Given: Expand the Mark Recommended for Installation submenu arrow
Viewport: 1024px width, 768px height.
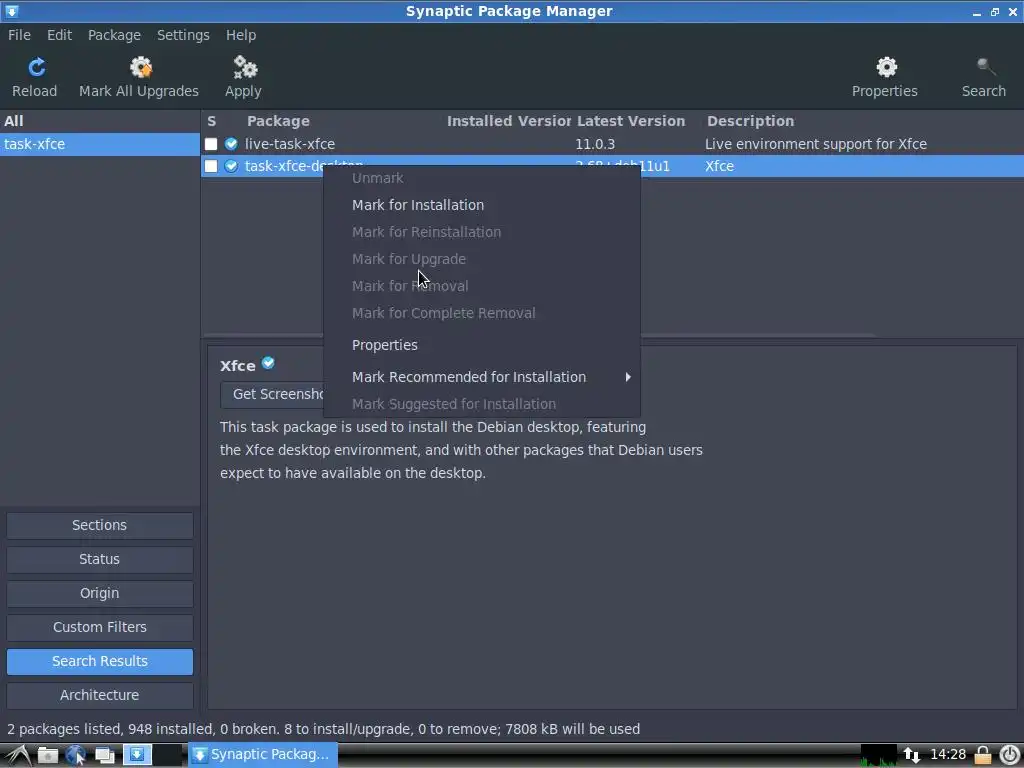Looking at the screenshot, I should [x=628, y=377].
